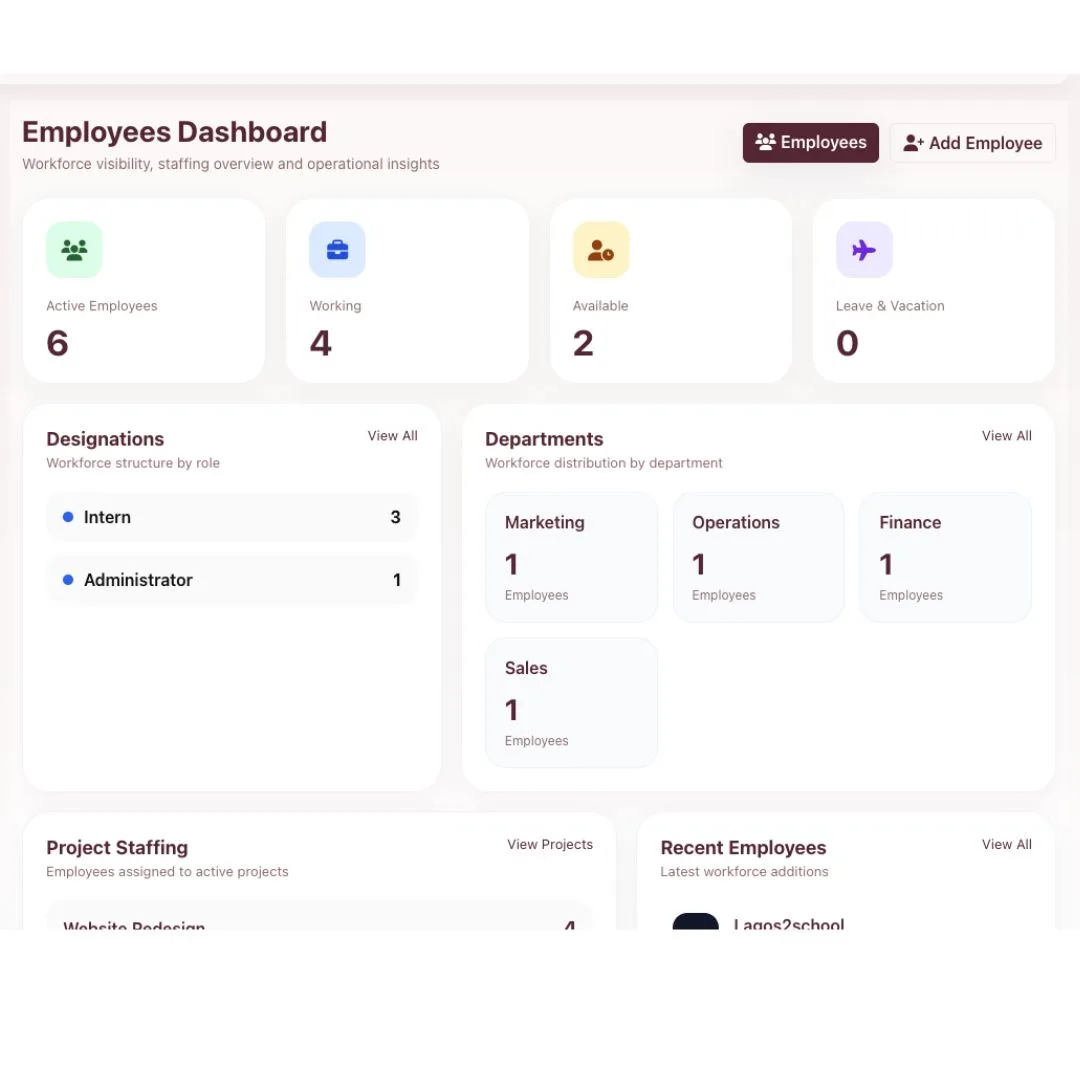This screenshot has width=1080, height=1080.
Task: Click 'Latest workforce additions' subtitle
Action: coord(744,871)
